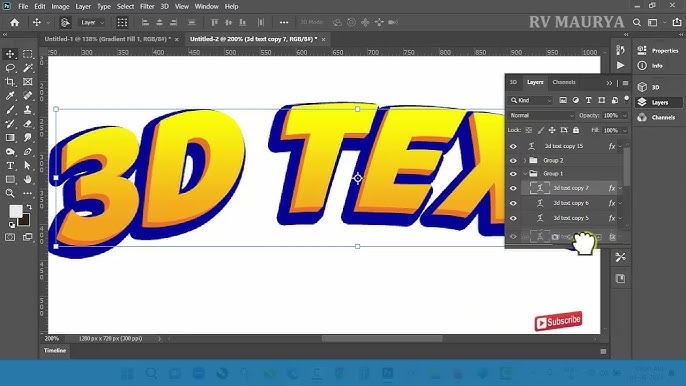This screenshot has width=686, height=386.
Task: Open the Search magnifier in options bar
Action: [x=637, y=22]
